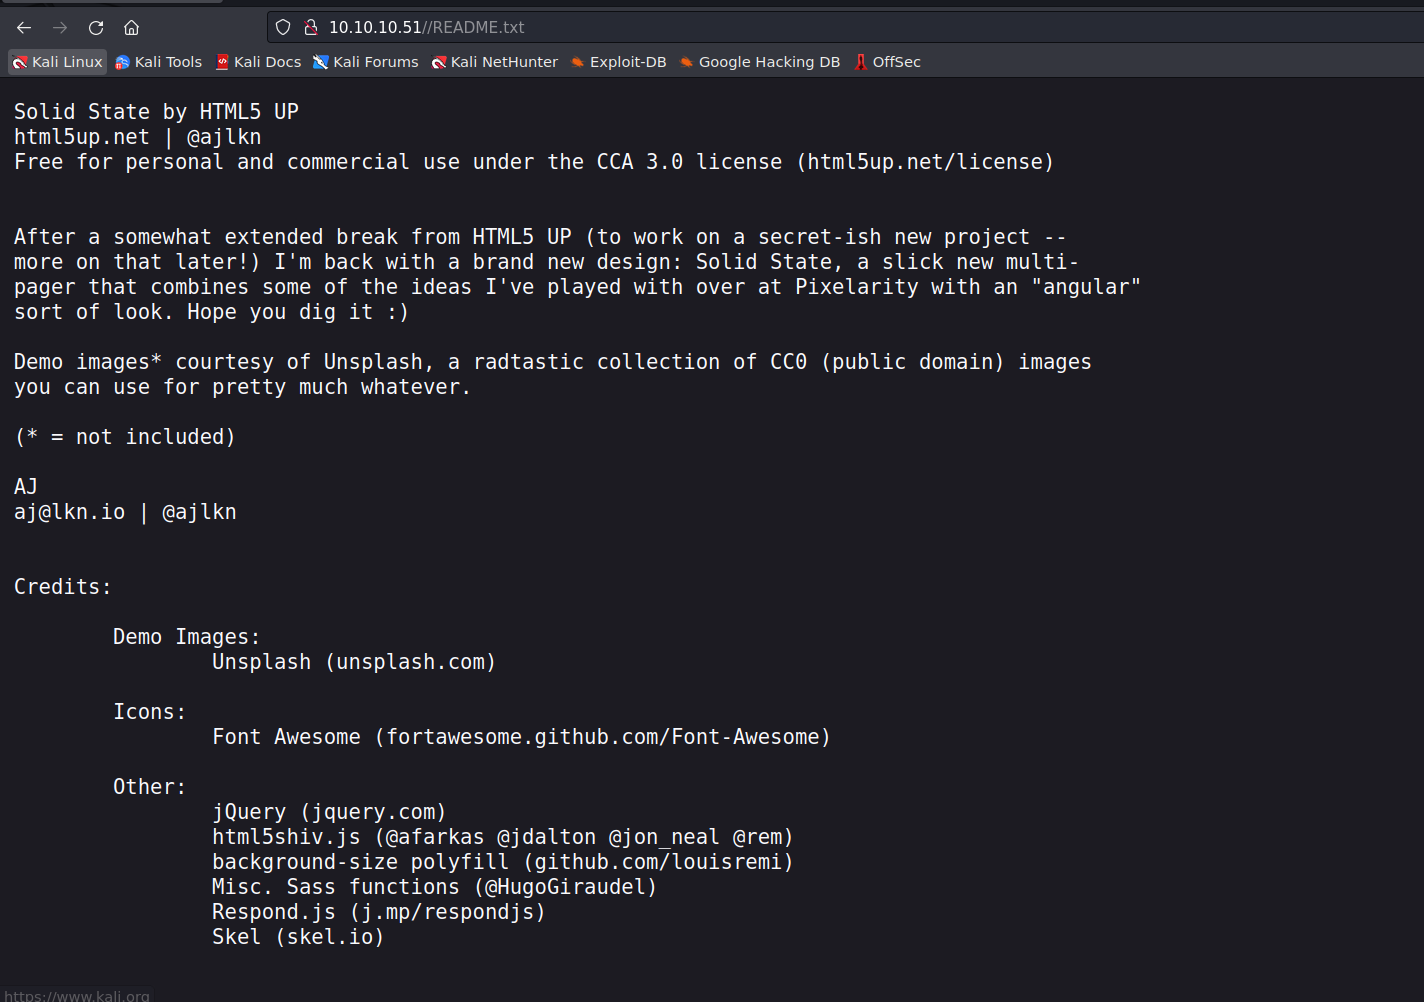Click the line starting "html5shiv.js"
The height and width of the screenshot is (1002, 1424).
(x=503, y=837)
